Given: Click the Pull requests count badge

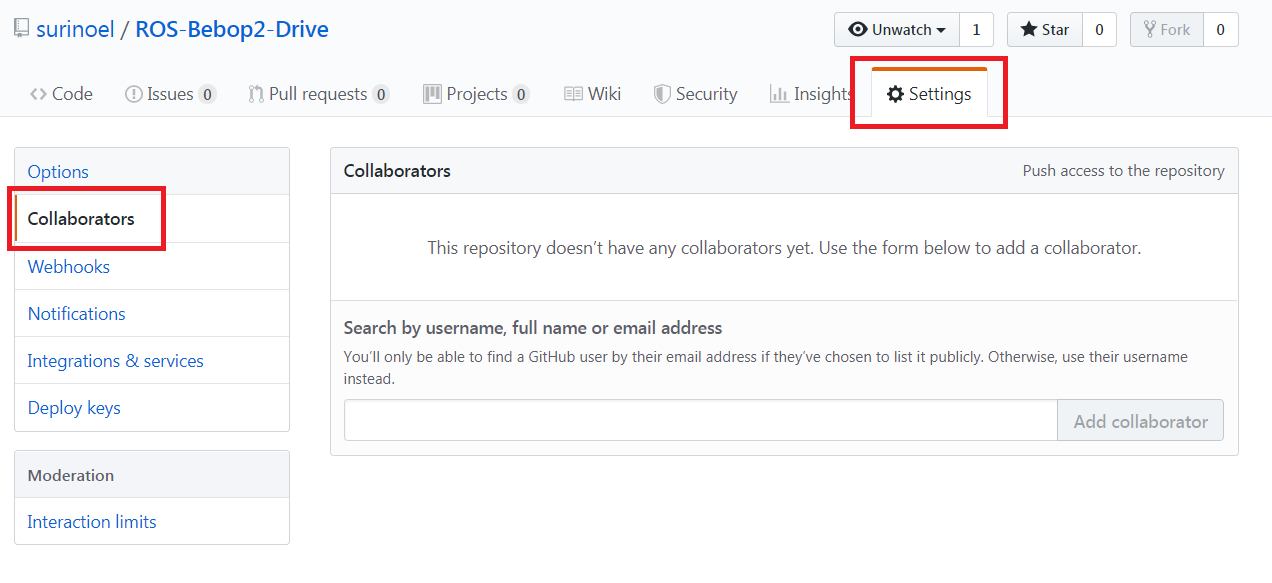Looking at the screenshot, I should [381, 95].
